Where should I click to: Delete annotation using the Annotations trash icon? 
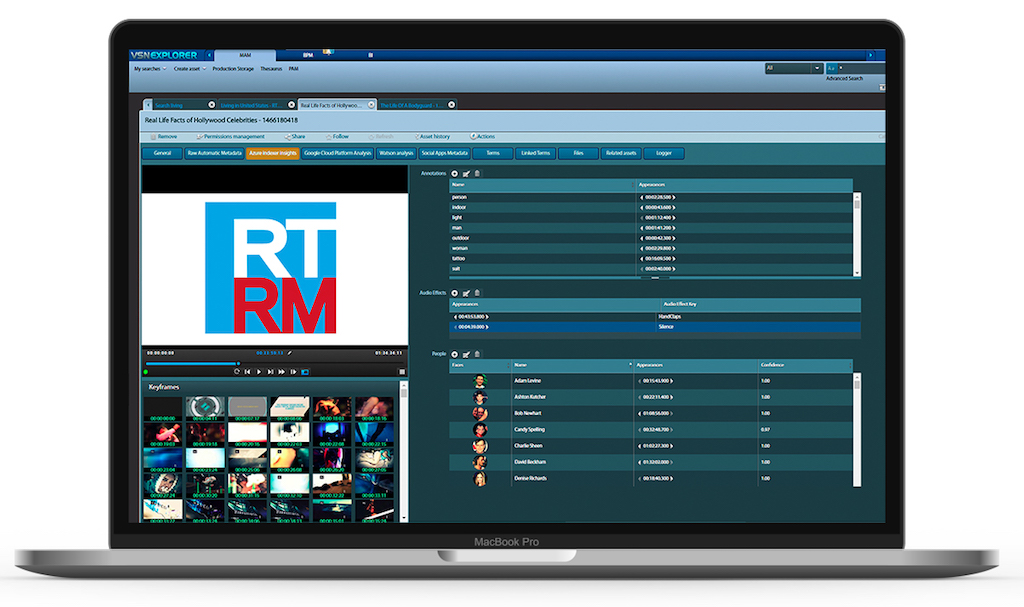click(x=477, y=174)
